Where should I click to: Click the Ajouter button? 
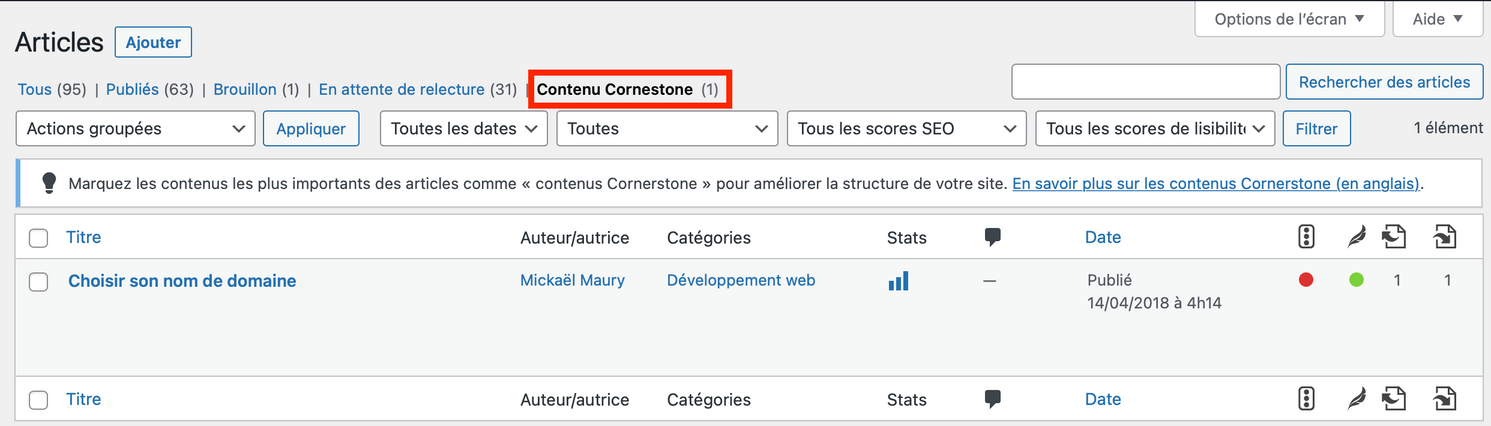pyautogui.click(x=153, y=42)
